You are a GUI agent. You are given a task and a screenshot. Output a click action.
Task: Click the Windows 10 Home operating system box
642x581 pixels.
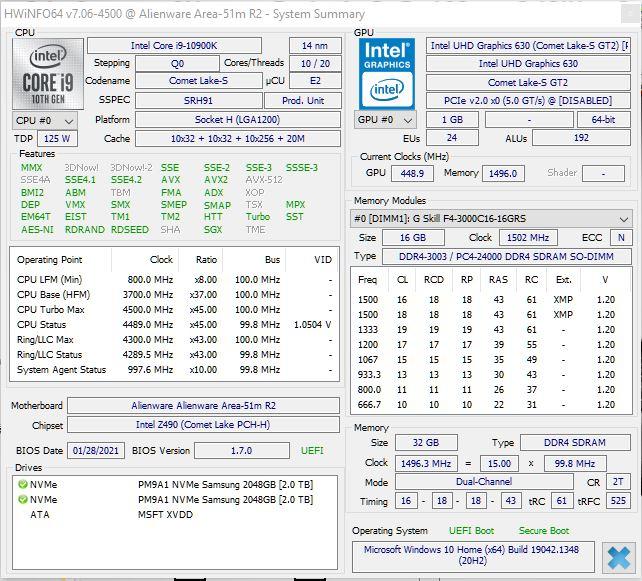pyautogui.click(x=470, y=556)
